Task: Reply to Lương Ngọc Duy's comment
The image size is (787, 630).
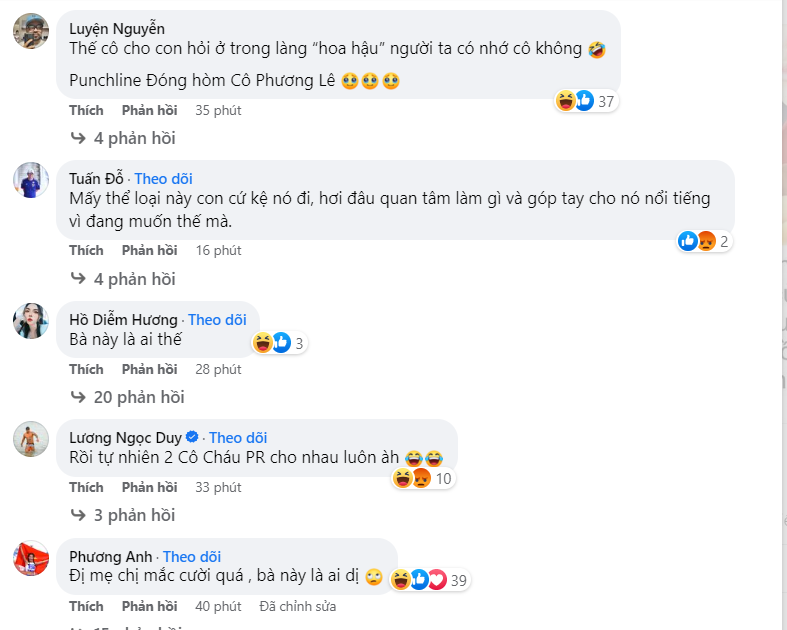Action: [149, 487]
